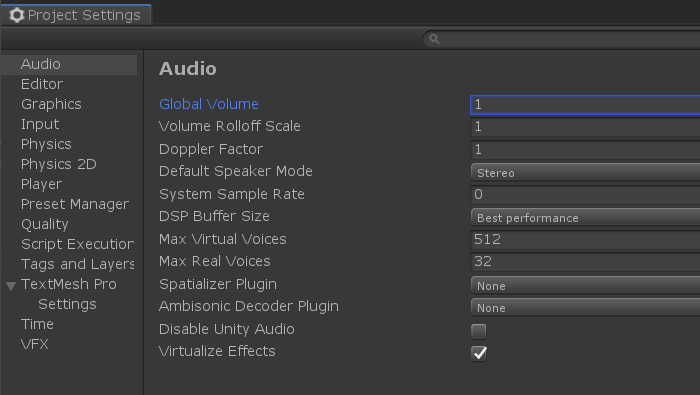Viewport: 700px width, 395px height.
Task: Click the System Sample Rate label
Action: click(x=232, y=195)
